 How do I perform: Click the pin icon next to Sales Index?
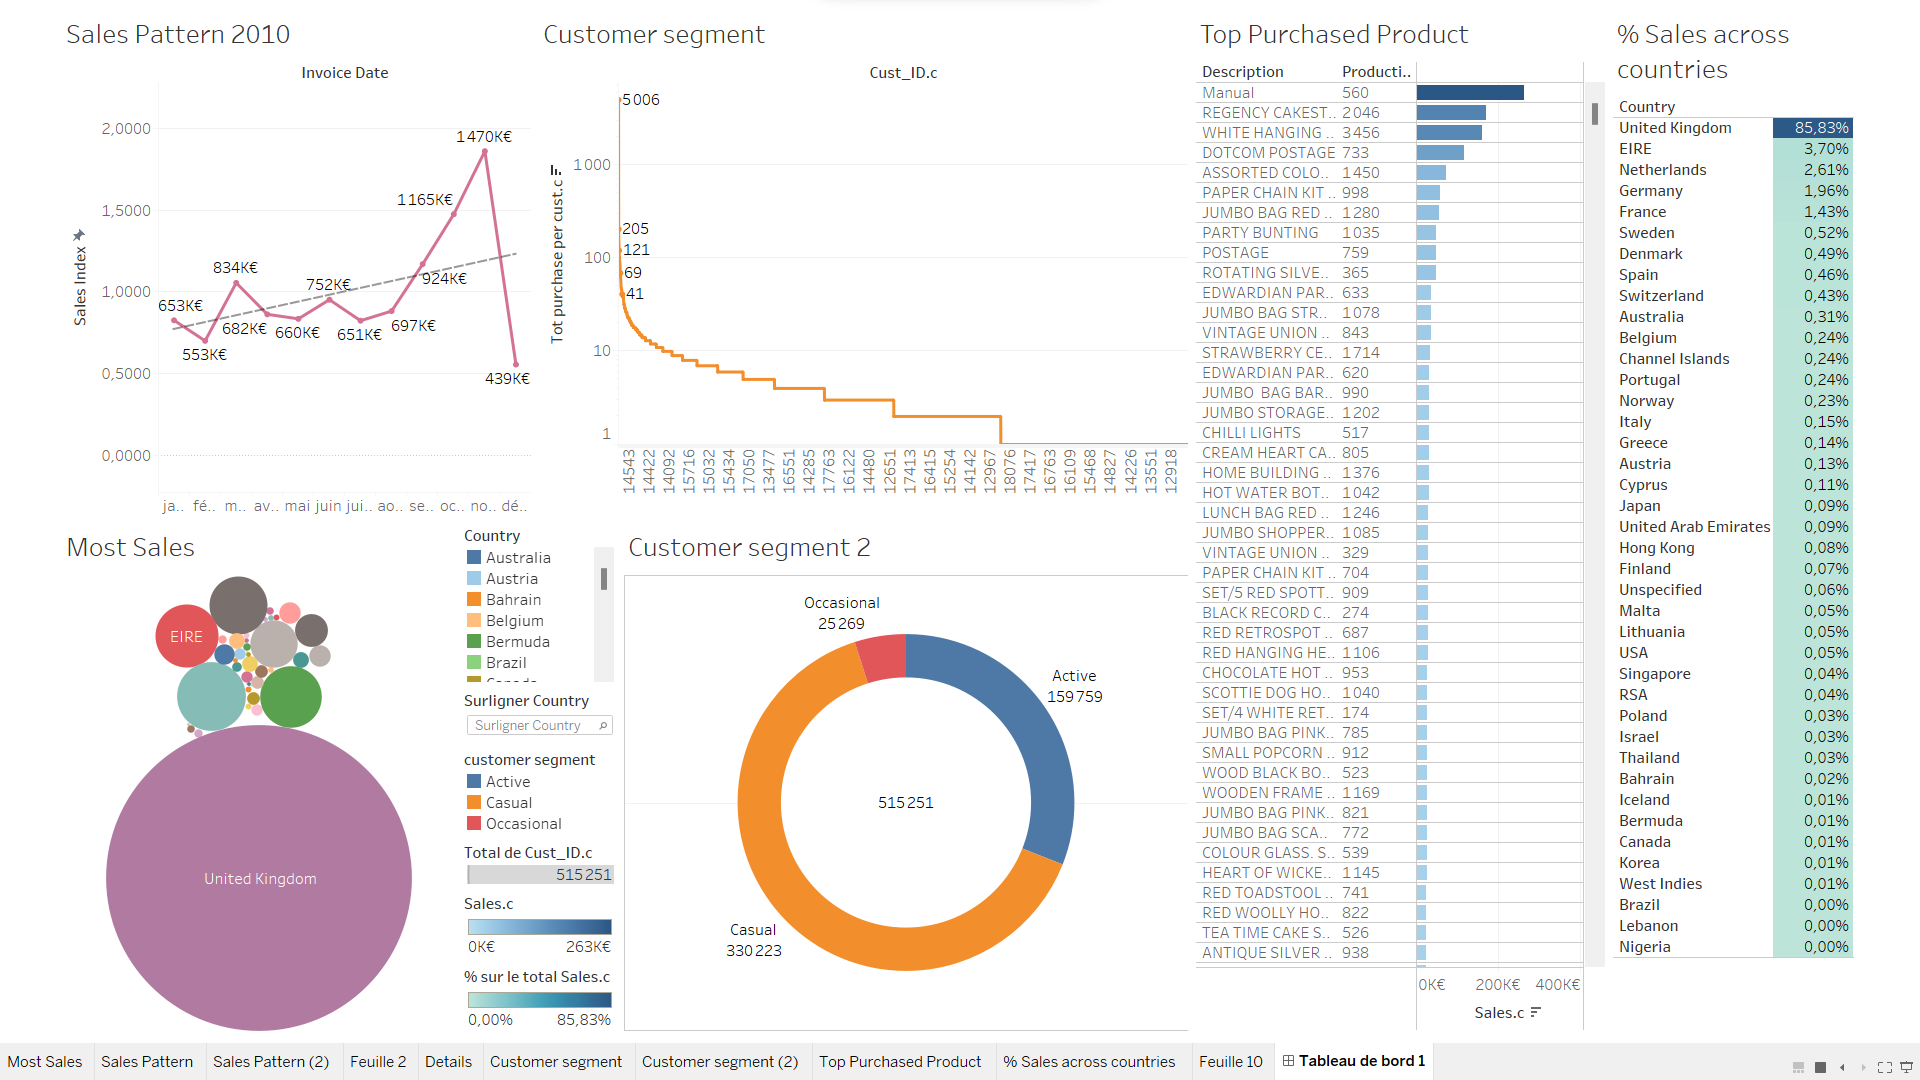(x=80, y=235)
